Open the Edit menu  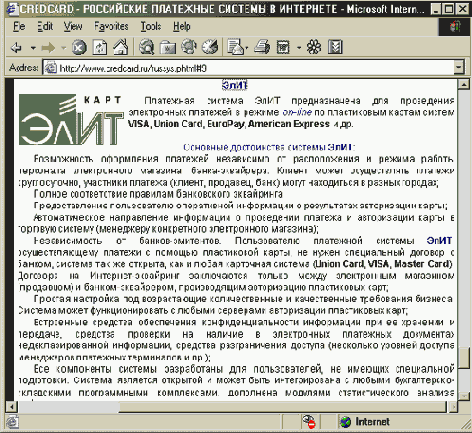(45, 26)
